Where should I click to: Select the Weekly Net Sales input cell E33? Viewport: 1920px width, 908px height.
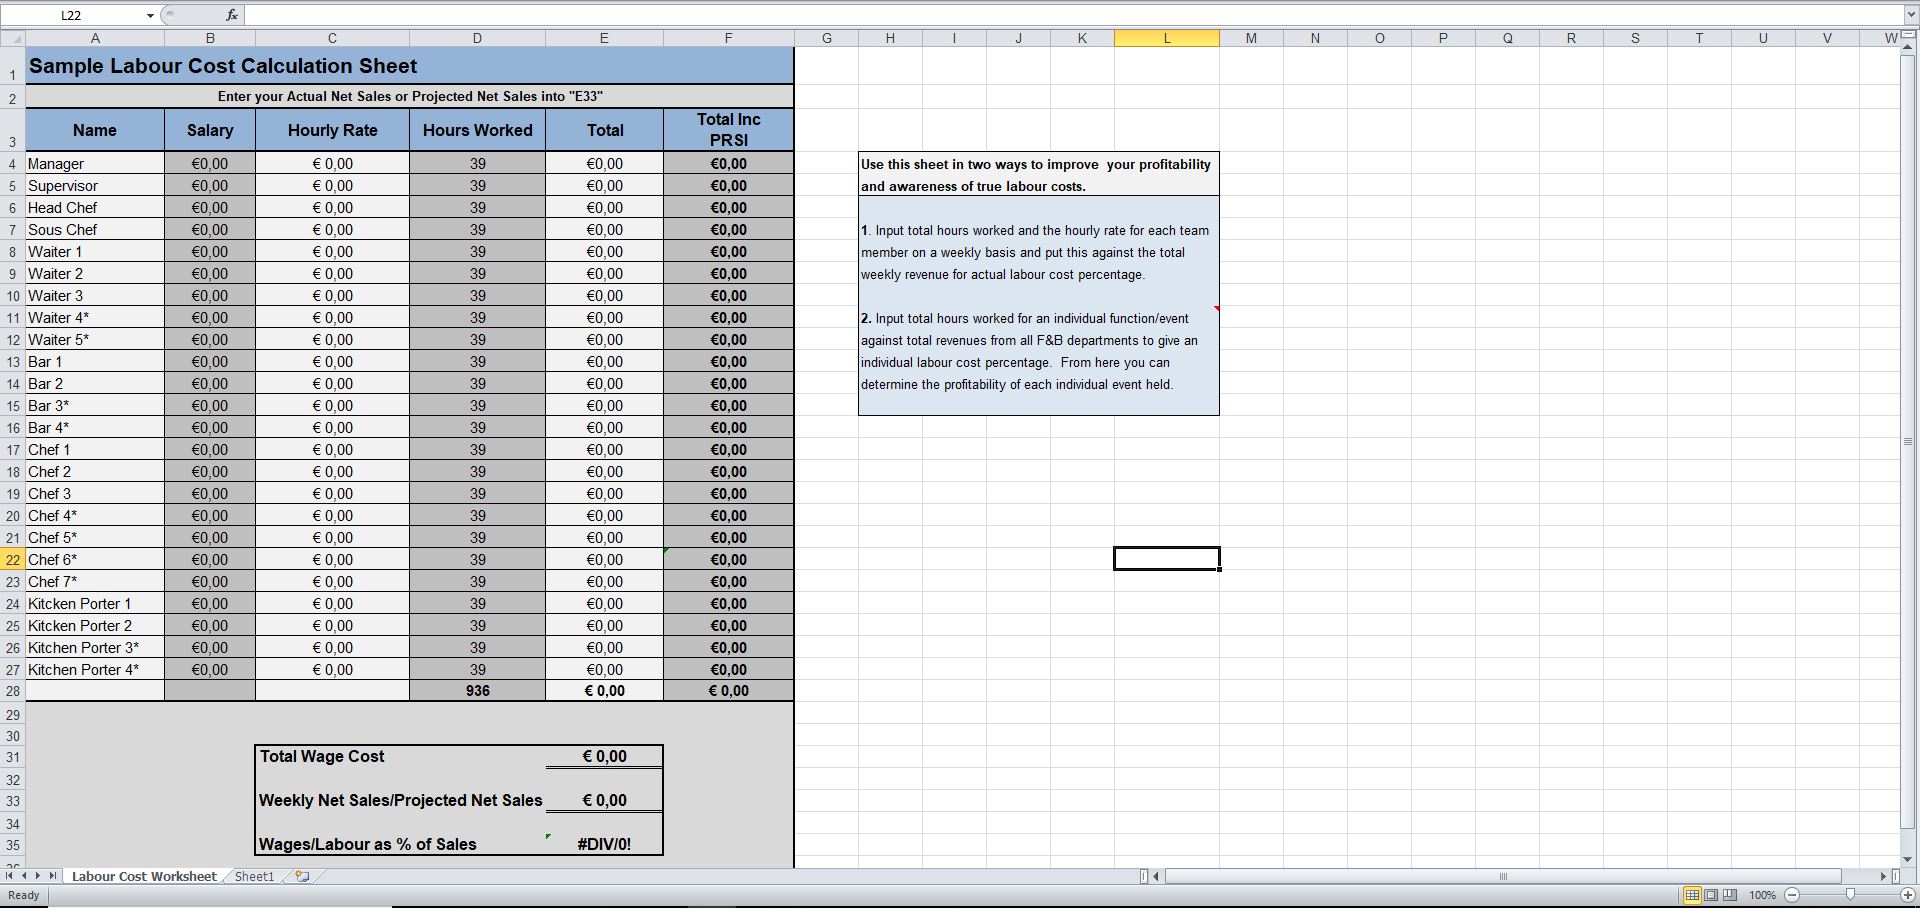(604, 800)
